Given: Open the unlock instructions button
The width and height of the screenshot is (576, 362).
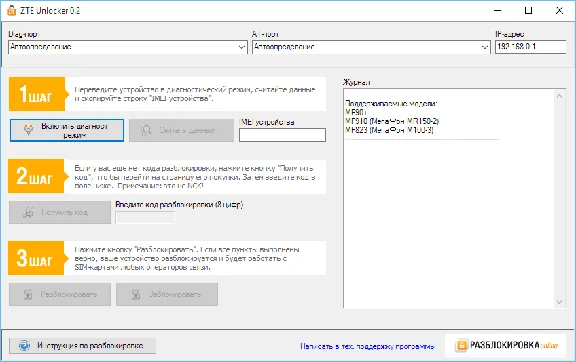Looking at the screenshot, I should point(83,346).
